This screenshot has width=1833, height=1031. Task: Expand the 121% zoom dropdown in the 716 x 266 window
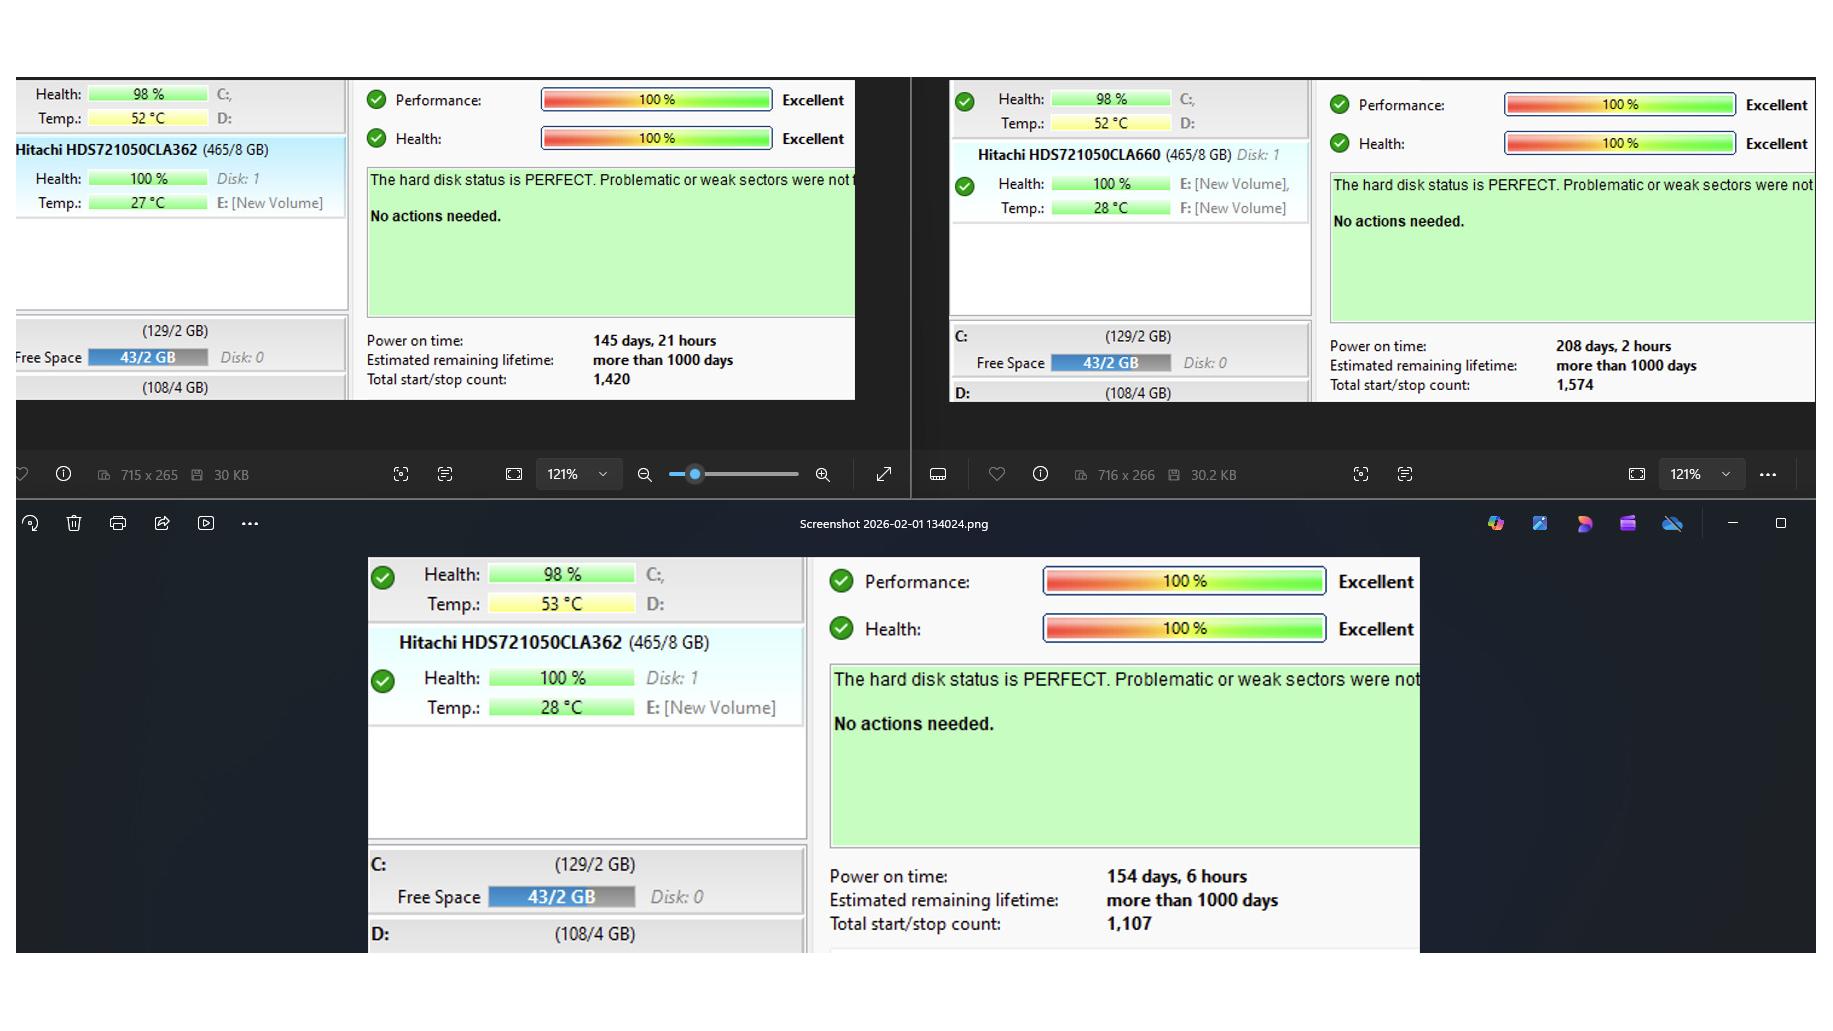tap(1725, 475)
